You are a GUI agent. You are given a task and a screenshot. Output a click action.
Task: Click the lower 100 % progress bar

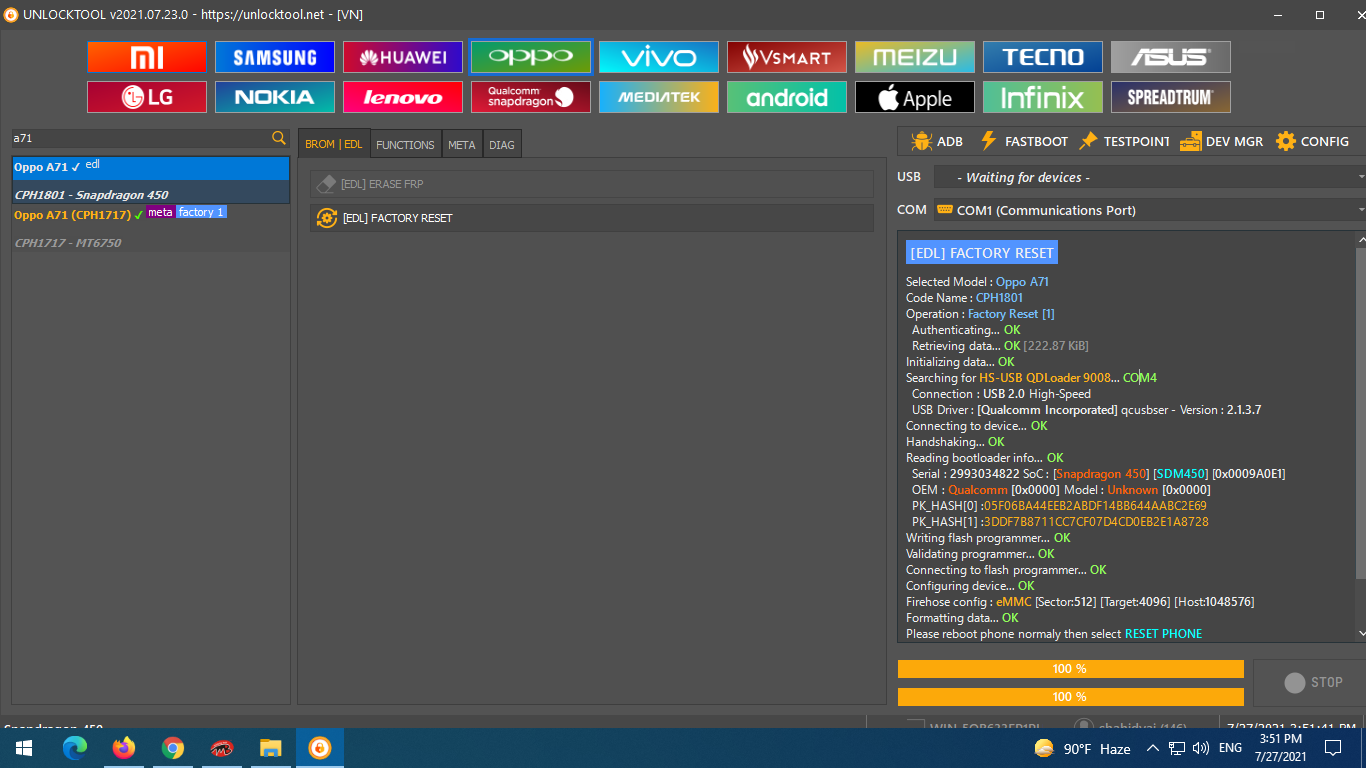click(x=1070, y=697)
